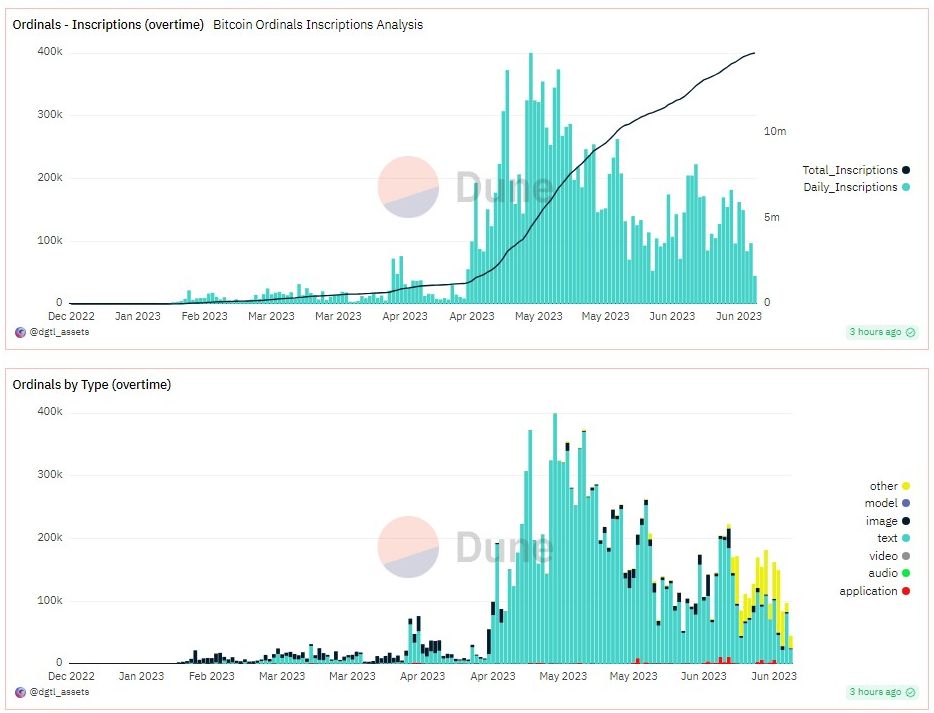Click the yellow dot icon beside the 'other' legend entry

[x=905, y=485]
